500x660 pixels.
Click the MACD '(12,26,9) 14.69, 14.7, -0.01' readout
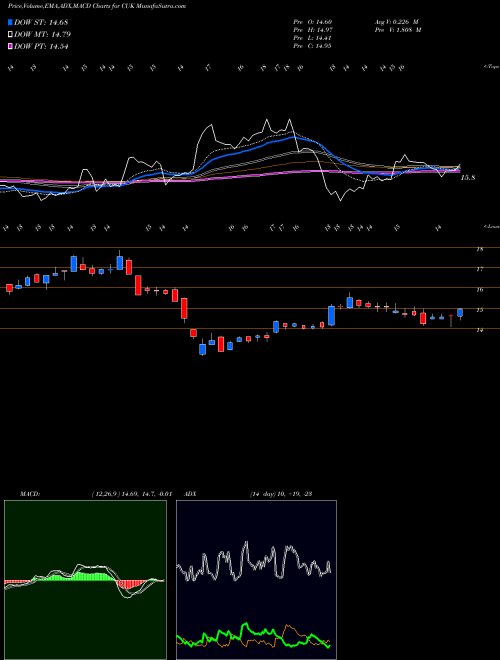pos(131,494)
